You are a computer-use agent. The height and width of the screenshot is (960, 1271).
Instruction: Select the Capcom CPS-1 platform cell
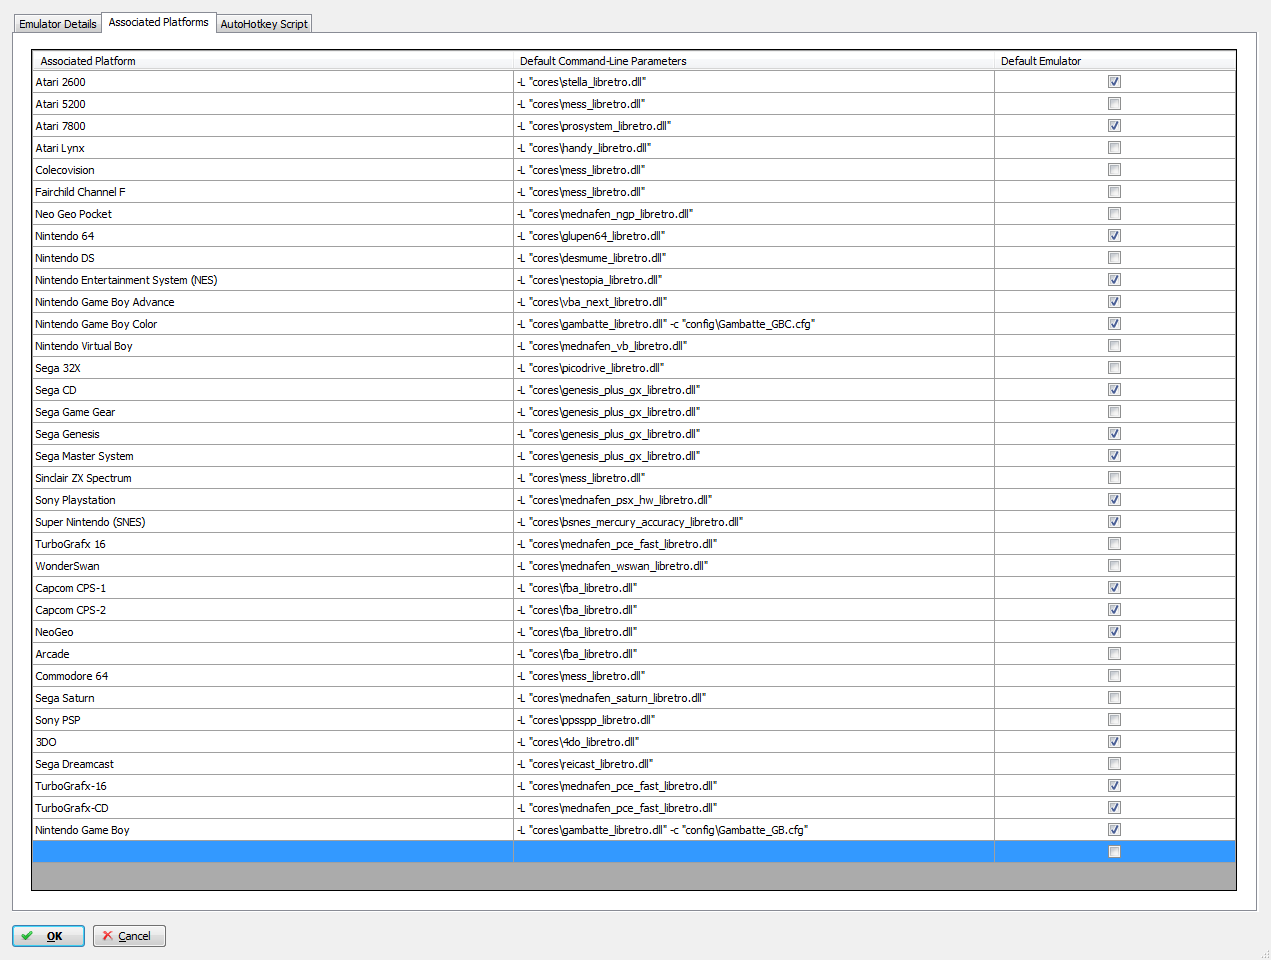pos(273,588)
